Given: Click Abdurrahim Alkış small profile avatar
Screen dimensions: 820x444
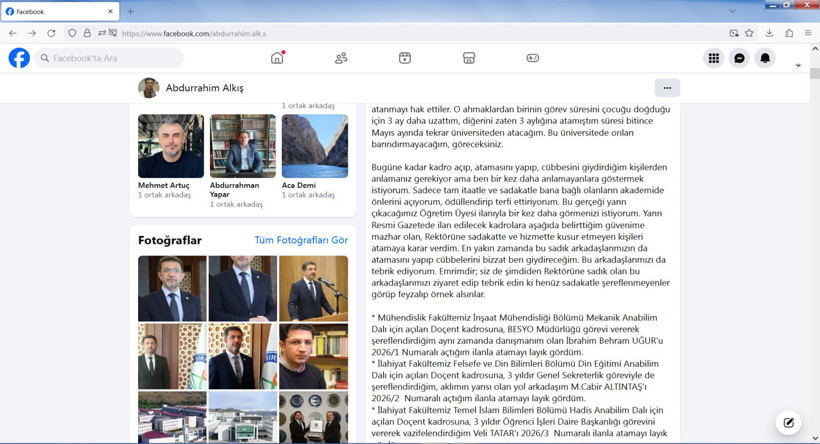Looking at the screenshot, I should pos(149,88).
